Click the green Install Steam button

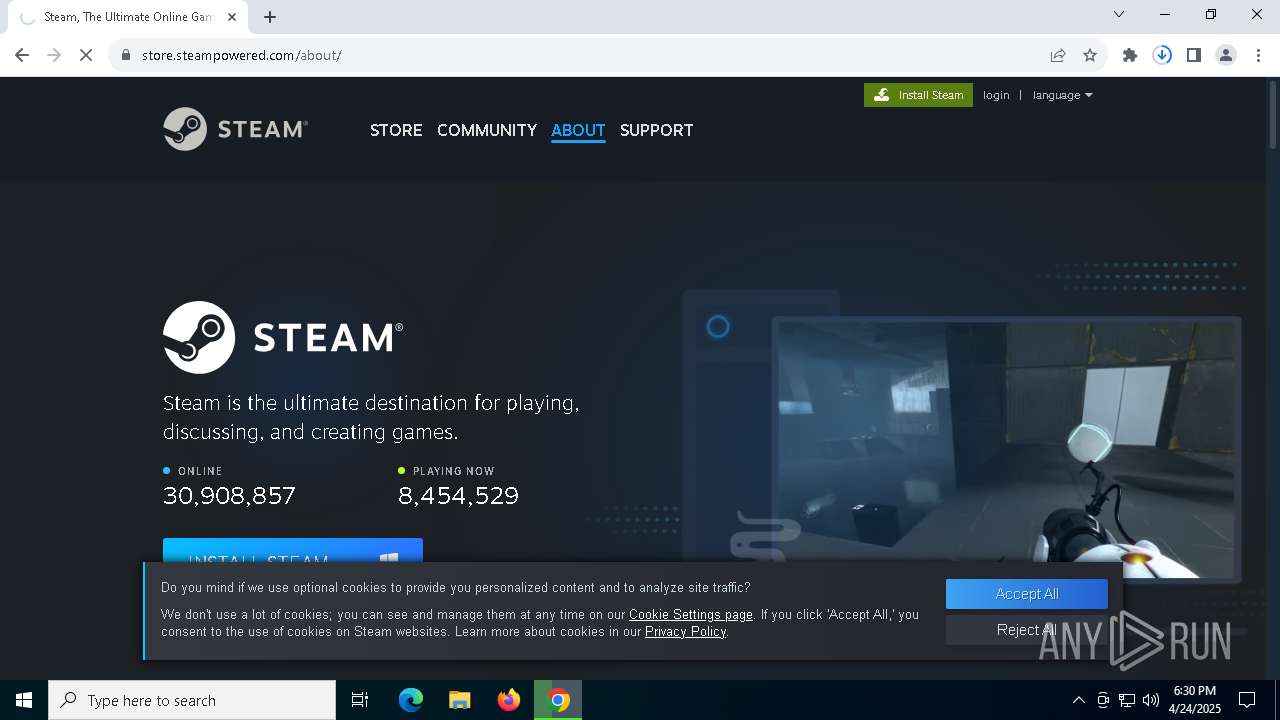pyautogui.click(x=918, y=95)
